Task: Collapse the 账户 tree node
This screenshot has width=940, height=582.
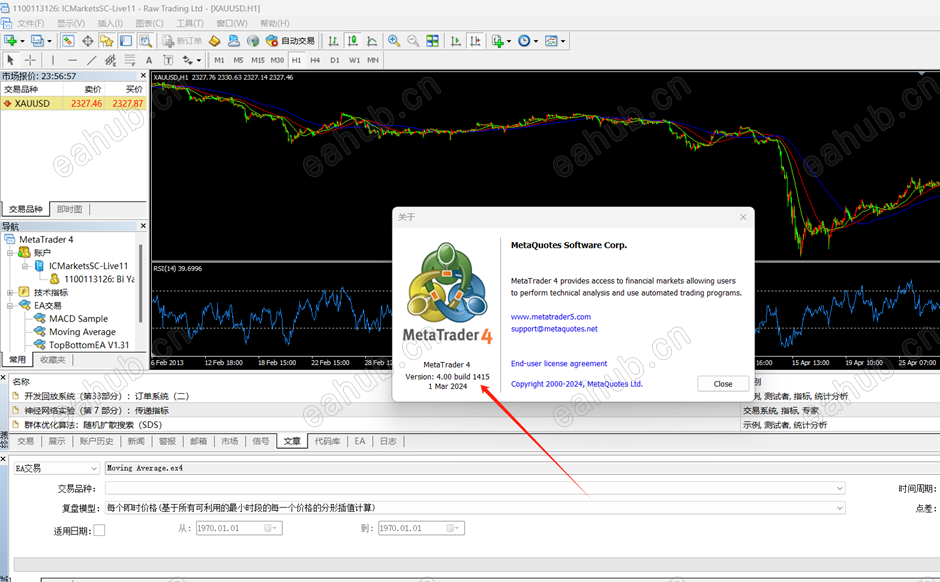Action: tap(10, 253)
